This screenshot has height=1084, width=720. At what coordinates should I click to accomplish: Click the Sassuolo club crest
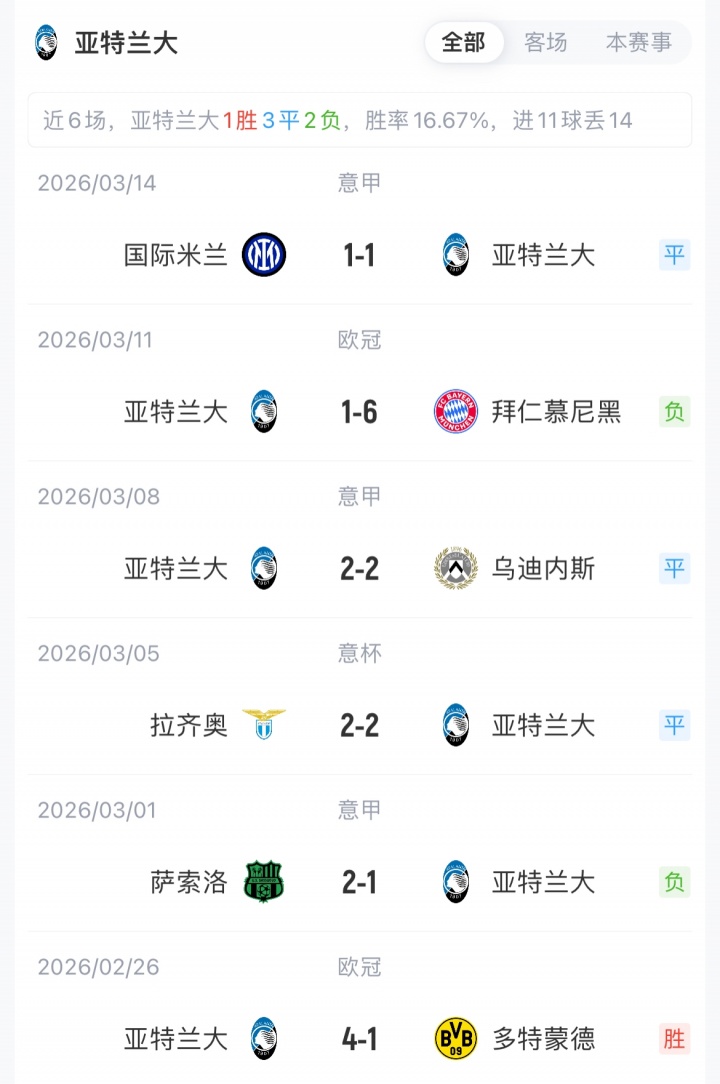pos(264,882)
